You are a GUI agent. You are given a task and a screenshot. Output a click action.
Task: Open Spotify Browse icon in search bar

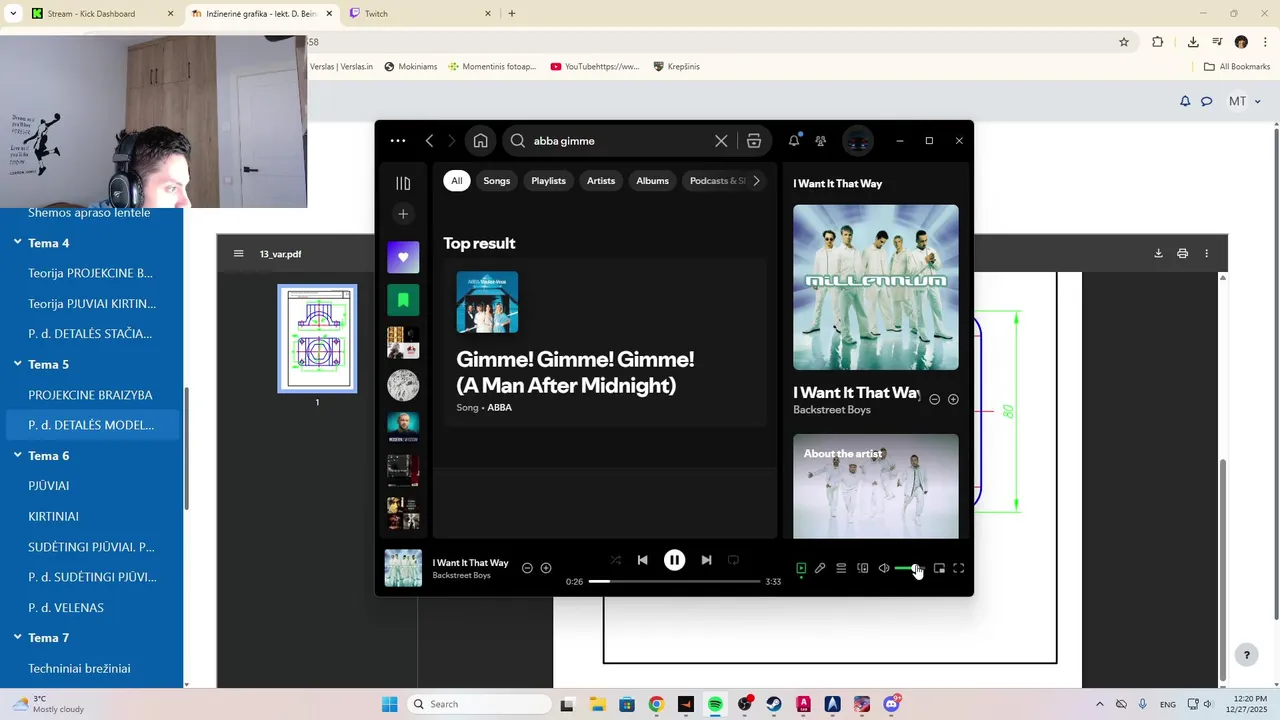pos(754,141)
